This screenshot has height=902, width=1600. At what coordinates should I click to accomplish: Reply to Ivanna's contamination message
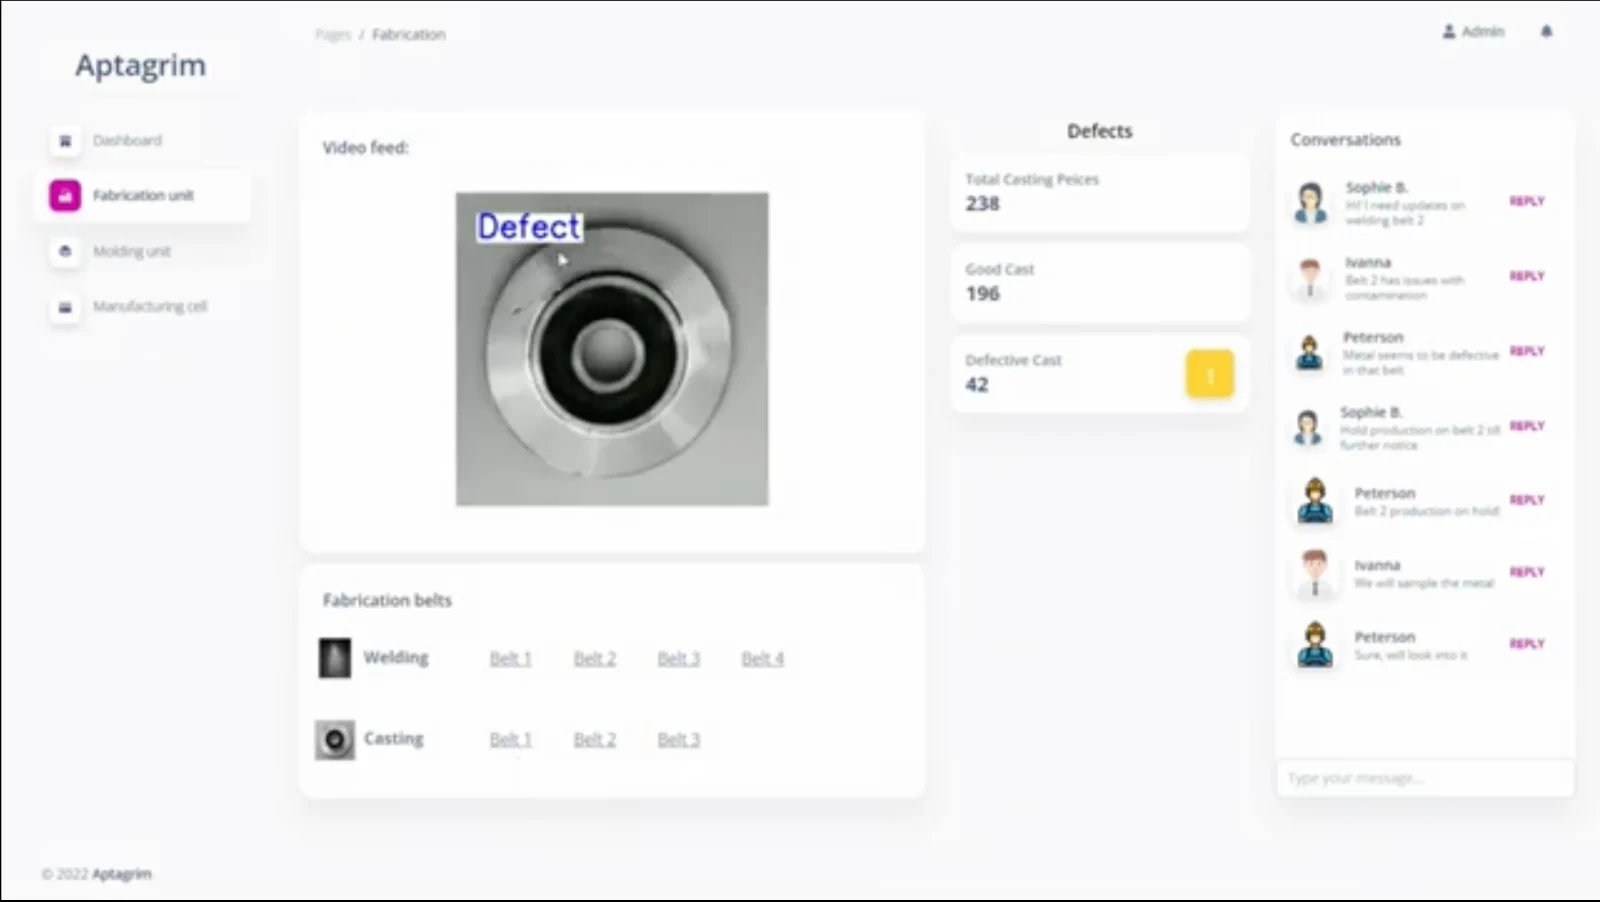click(1527, 276)
